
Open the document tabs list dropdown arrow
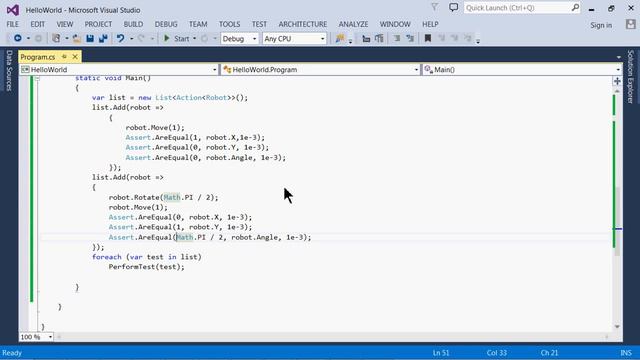click(x=619, y=57)
